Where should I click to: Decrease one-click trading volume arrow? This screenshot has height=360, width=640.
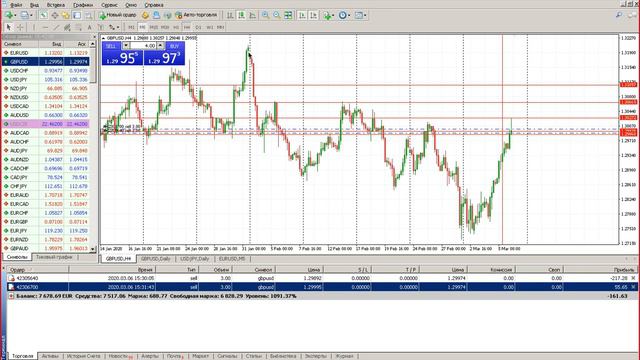(126, 46)
